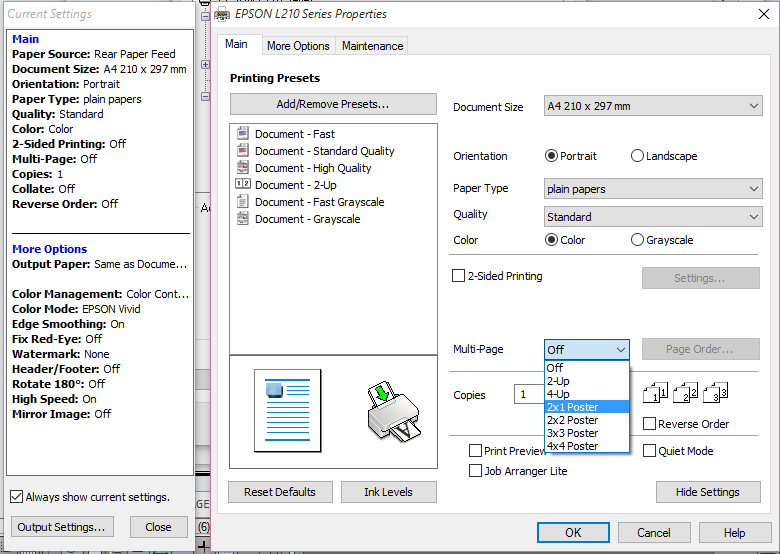Open Ink Levels
The width and height of the screenshot is (780, 554).
pos(389,492)
